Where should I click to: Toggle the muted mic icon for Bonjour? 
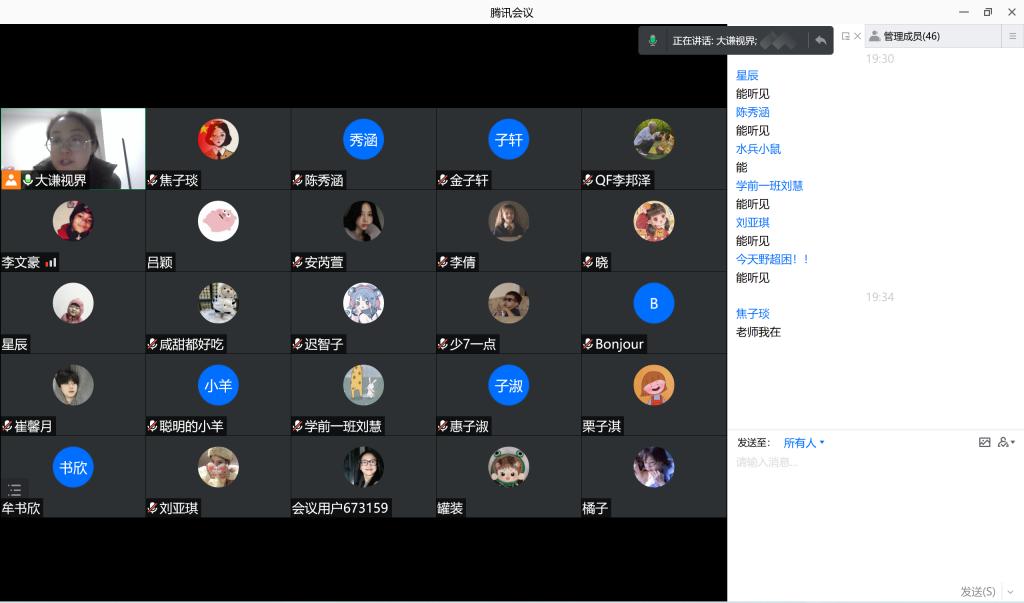tap(588, 344)
